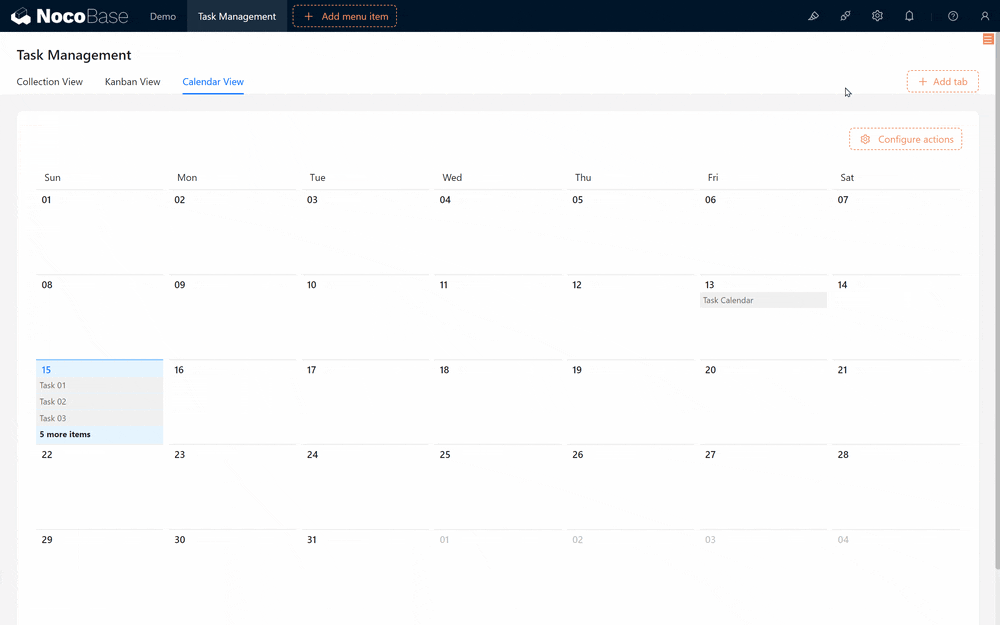Image resolution: width=1000 pixels, height=625 pixels.
Task: Select date 09 on the calendar
Action: (x=180, y=284)
